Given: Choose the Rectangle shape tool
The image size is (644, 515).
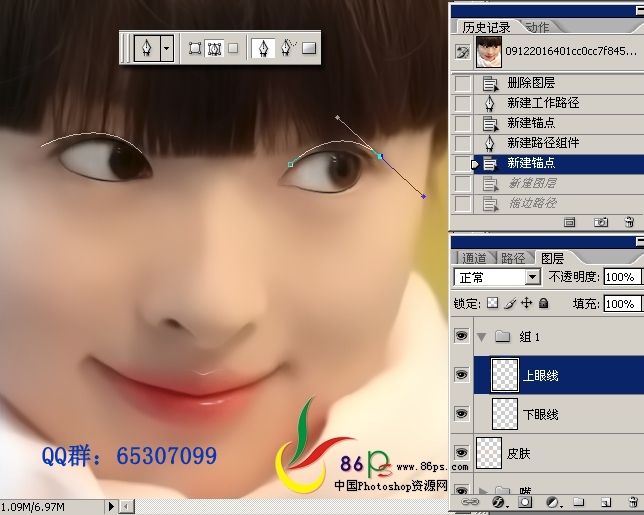Looking at the screenshot, I should (x=309, y=48).
